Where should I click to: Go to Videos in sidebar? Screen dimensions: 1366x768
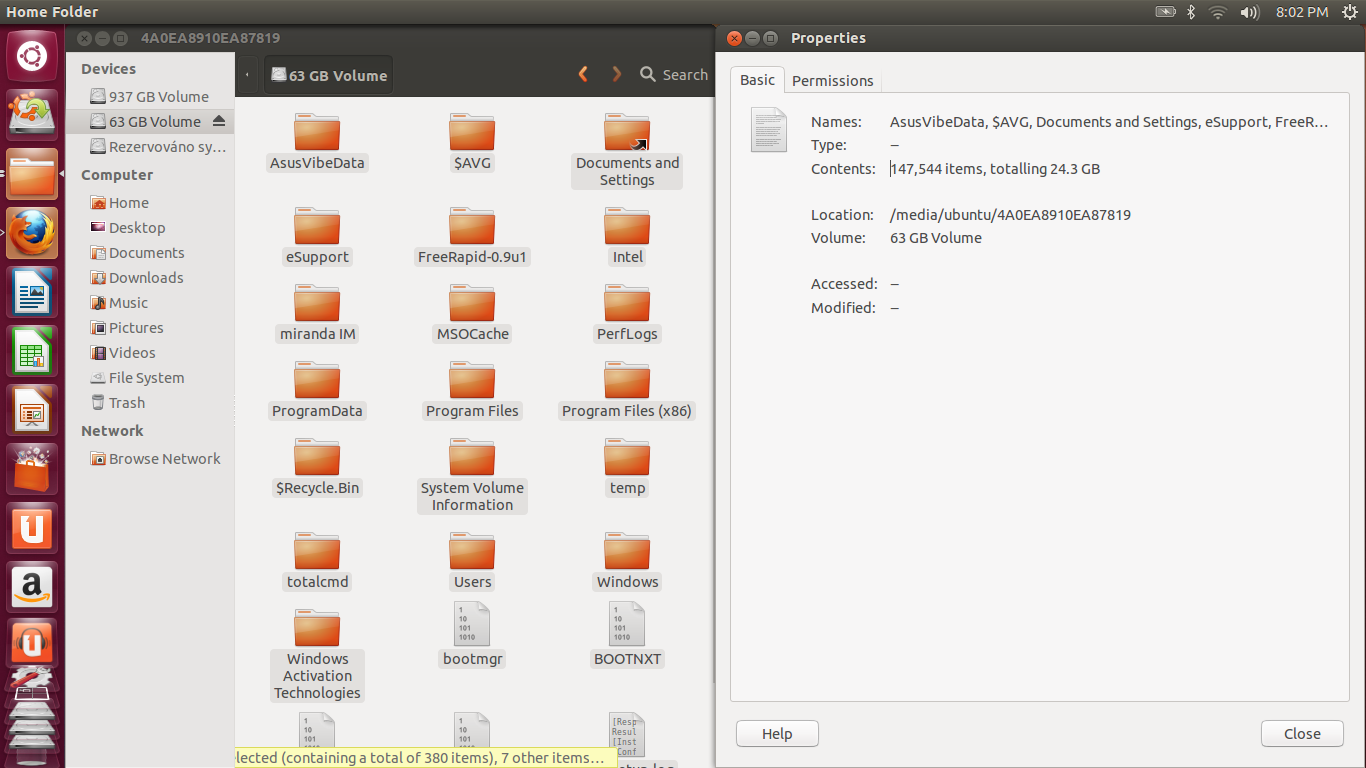pos(150,352)
